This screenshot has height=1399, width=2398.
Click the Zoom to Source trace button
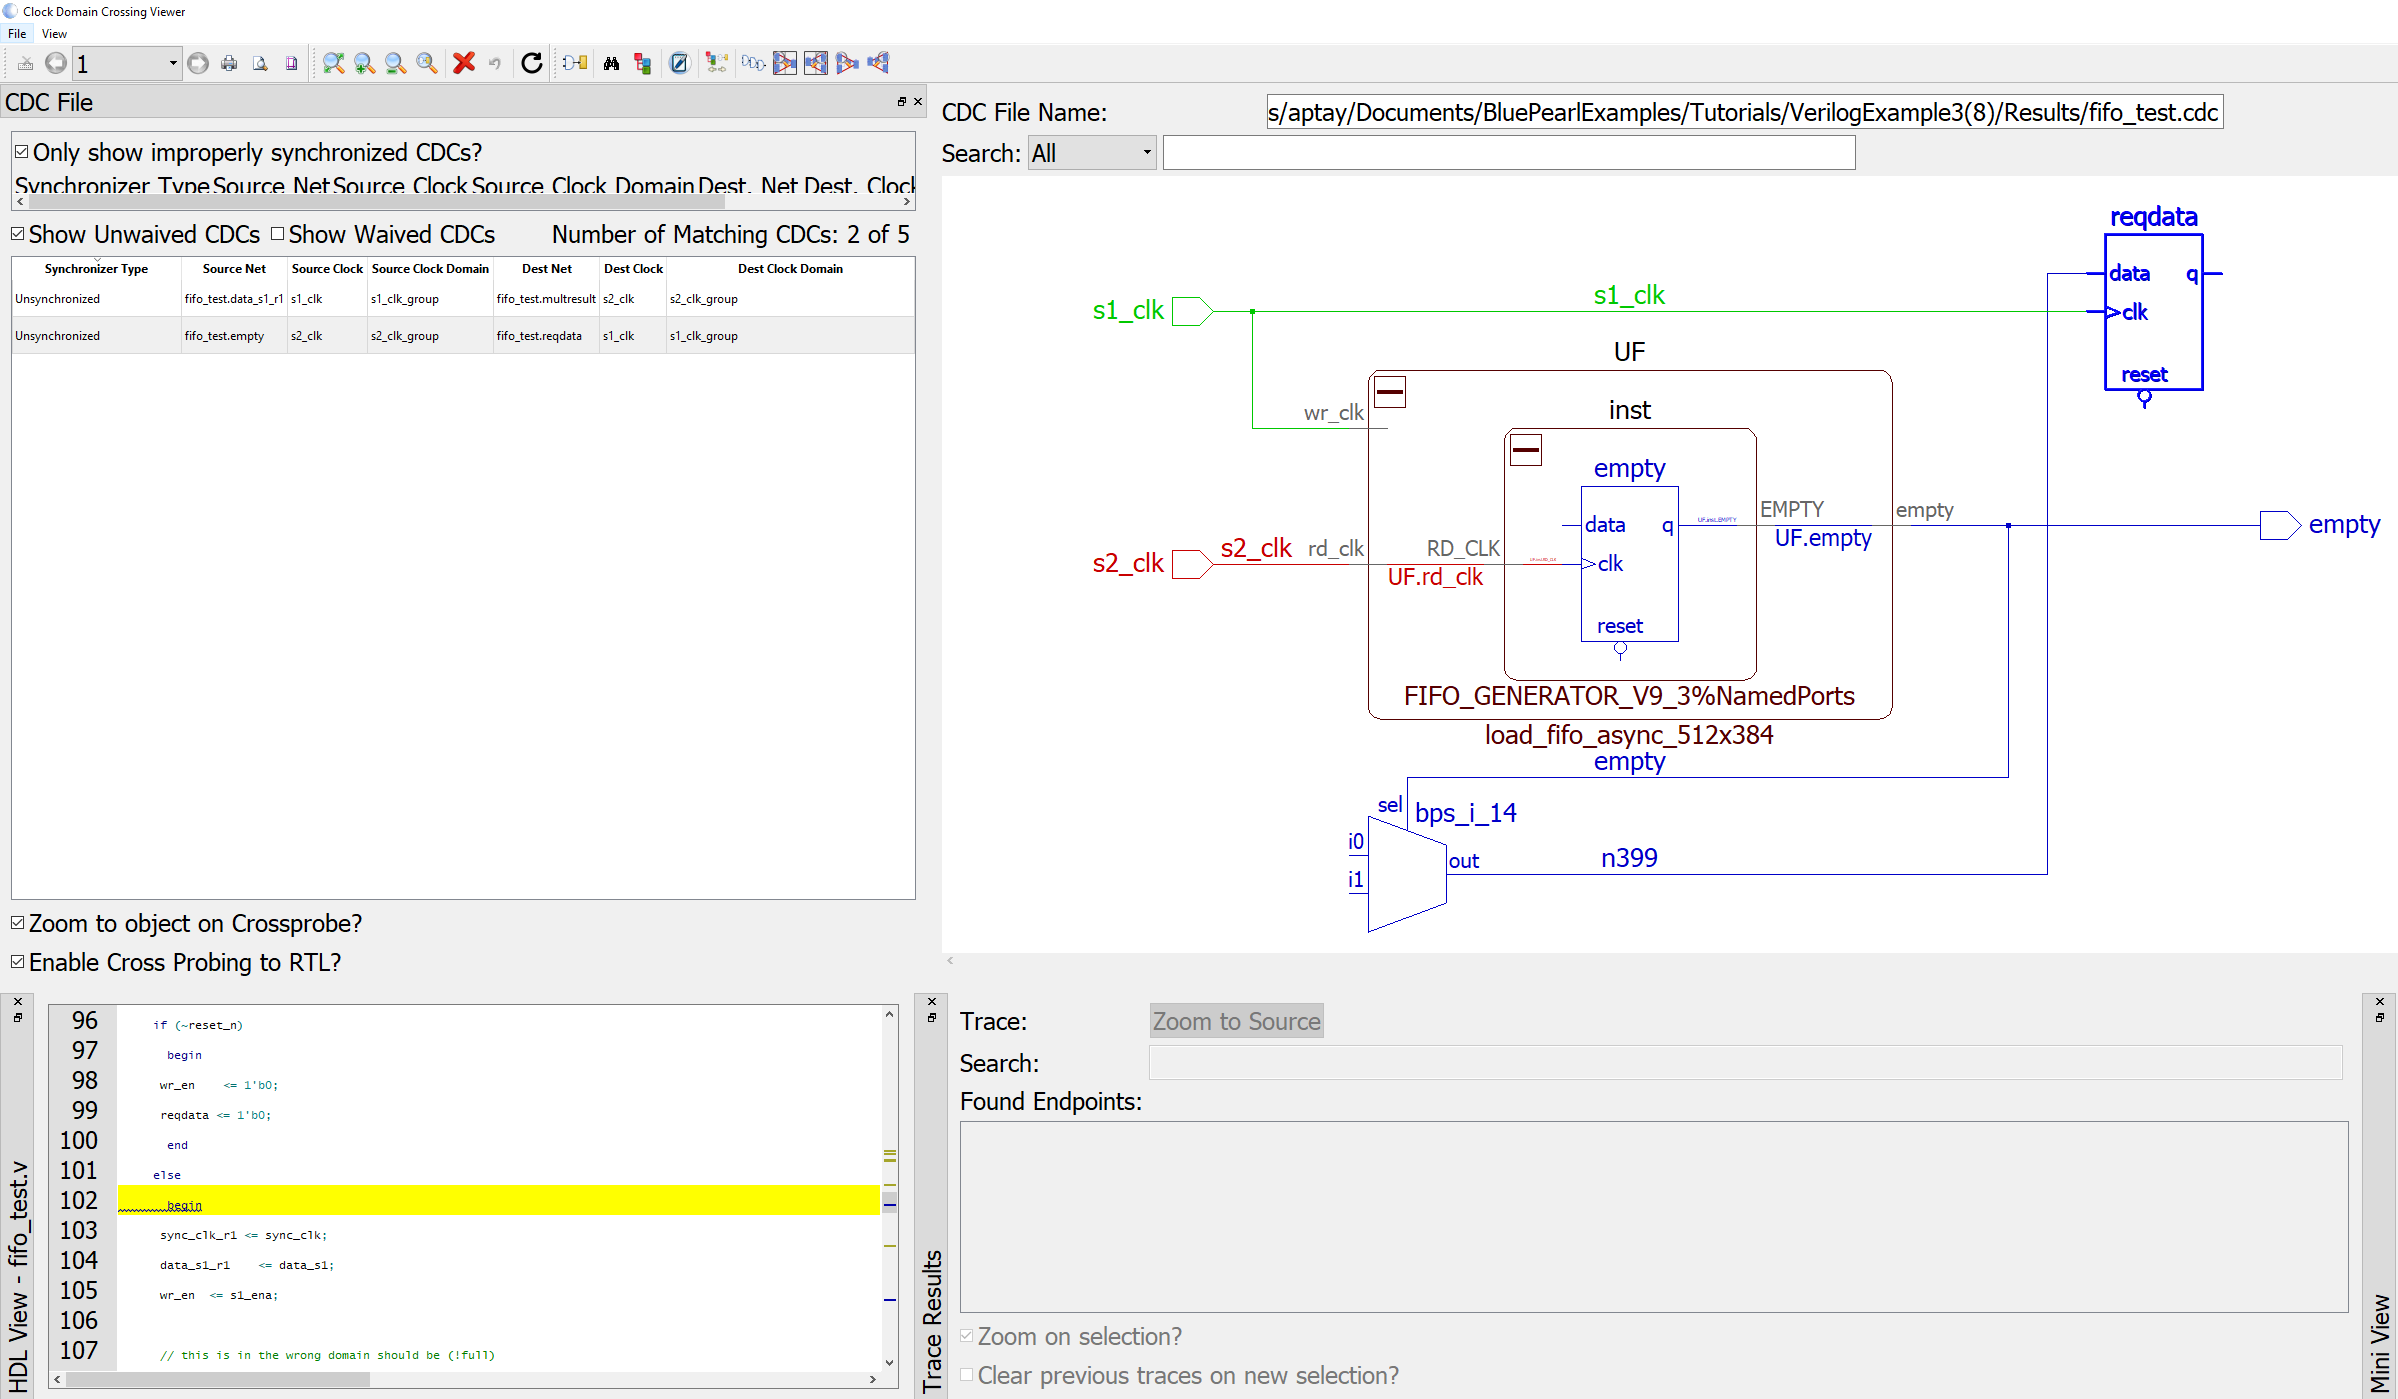[1236, 1020]
